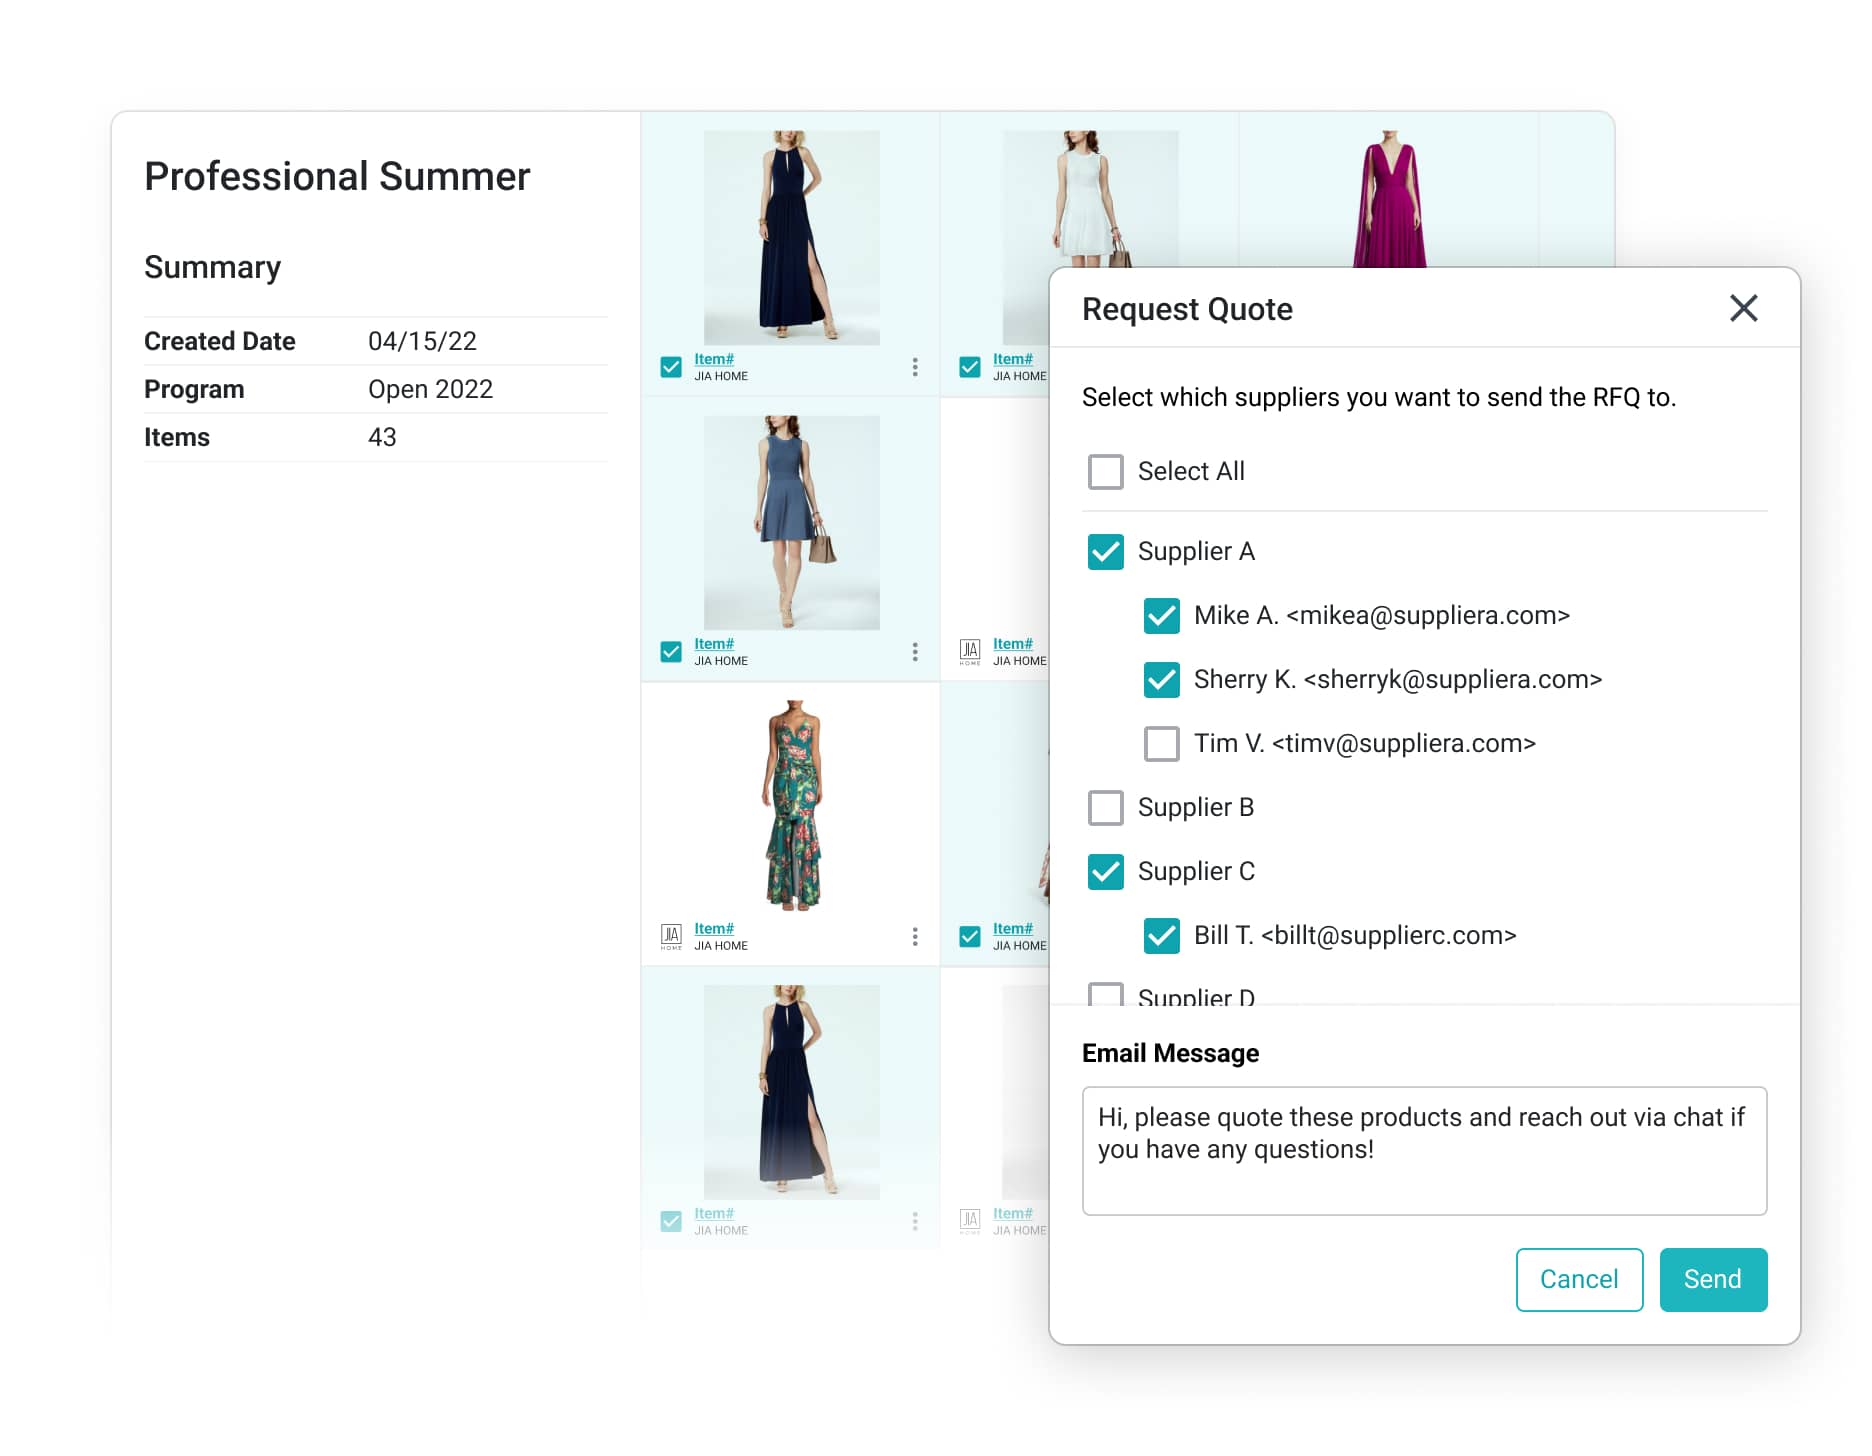Image resolution: width=1872 pixels, height=1456 pixels.
Task: Tick the Supplier B checkbox
Action: point(1105,808)
